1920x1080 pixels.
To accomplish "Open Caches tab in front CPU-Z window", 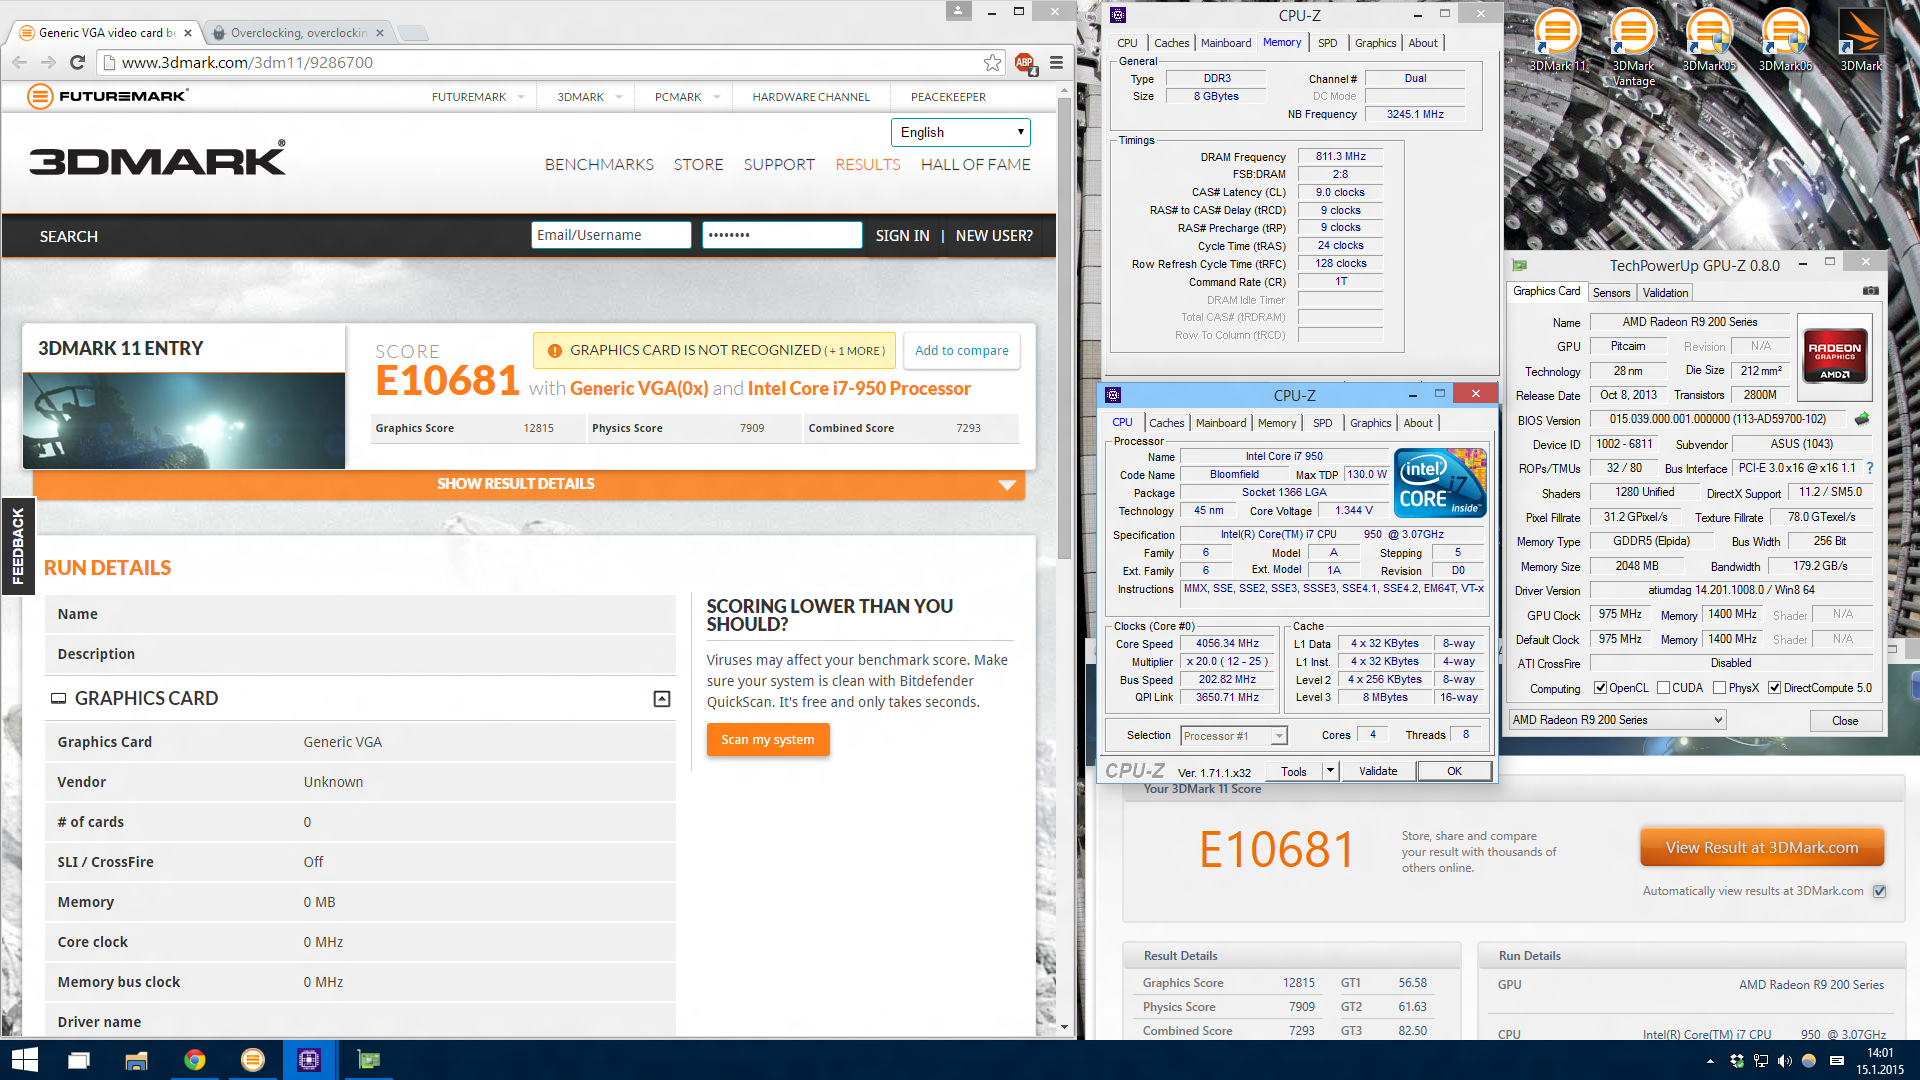I will pos(1166,423).
